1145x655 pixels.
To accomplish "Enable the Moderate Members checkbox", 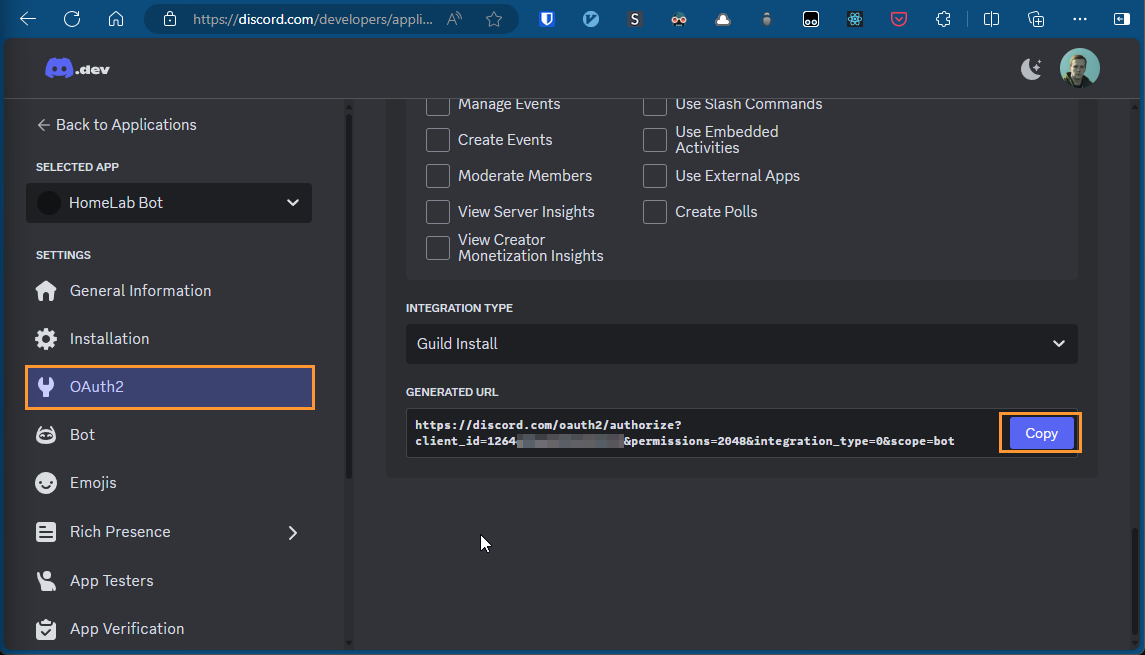I will point(438,176).
